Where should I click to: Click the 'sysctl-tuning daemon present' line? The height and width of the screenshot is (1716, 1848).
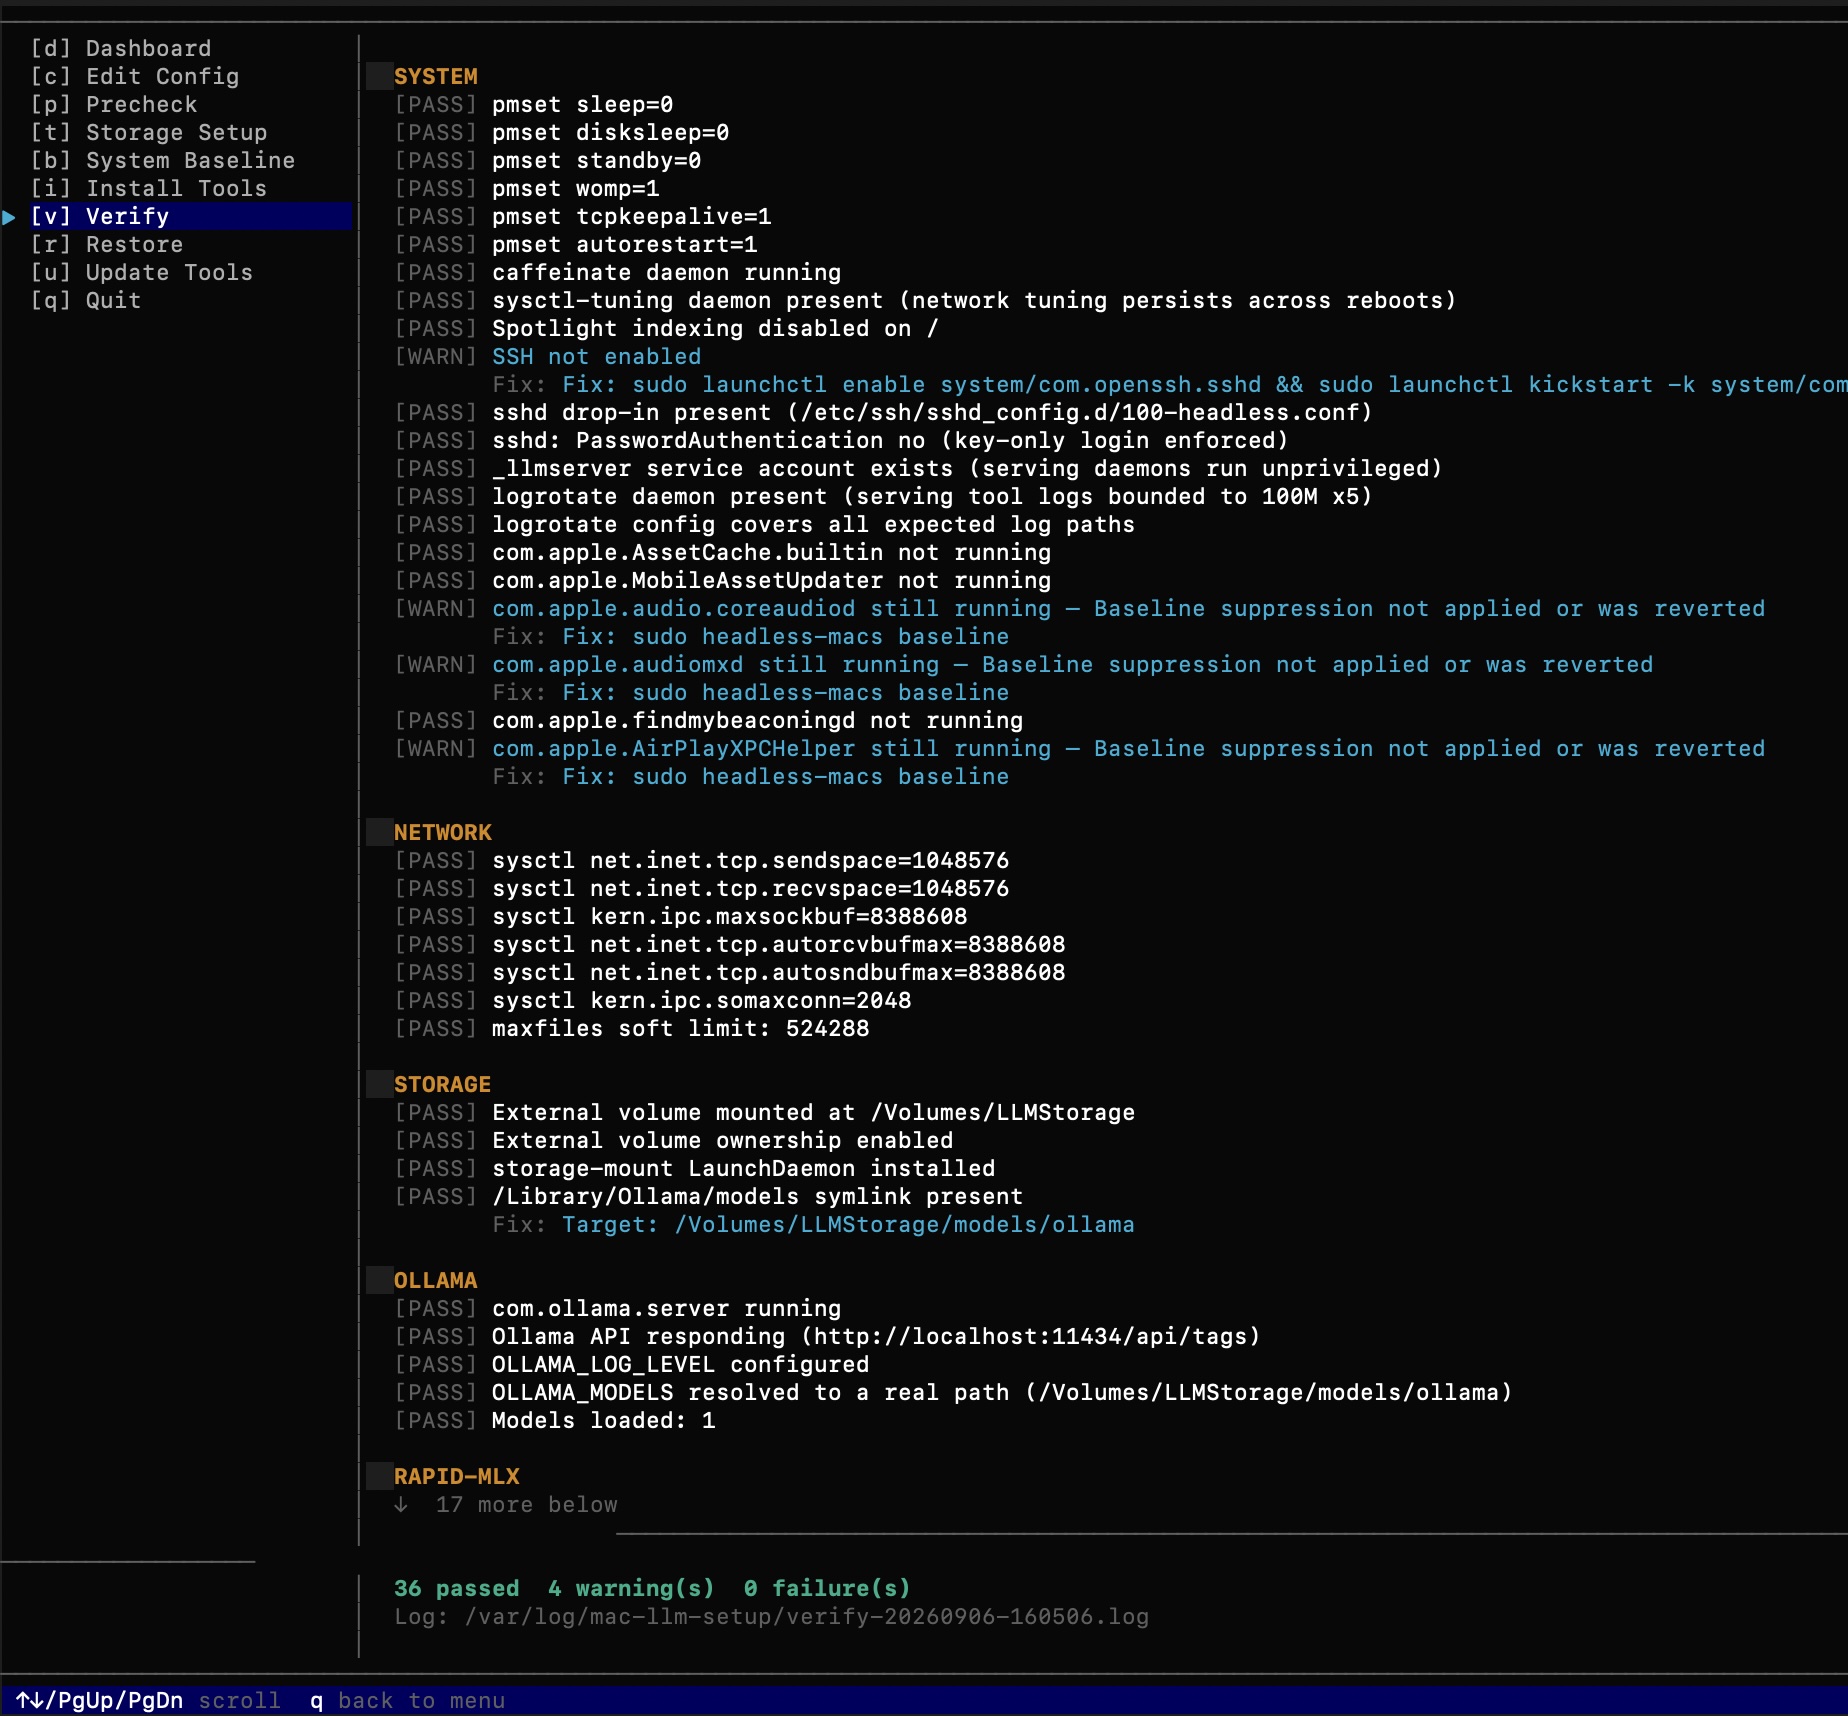coord(925,300)
